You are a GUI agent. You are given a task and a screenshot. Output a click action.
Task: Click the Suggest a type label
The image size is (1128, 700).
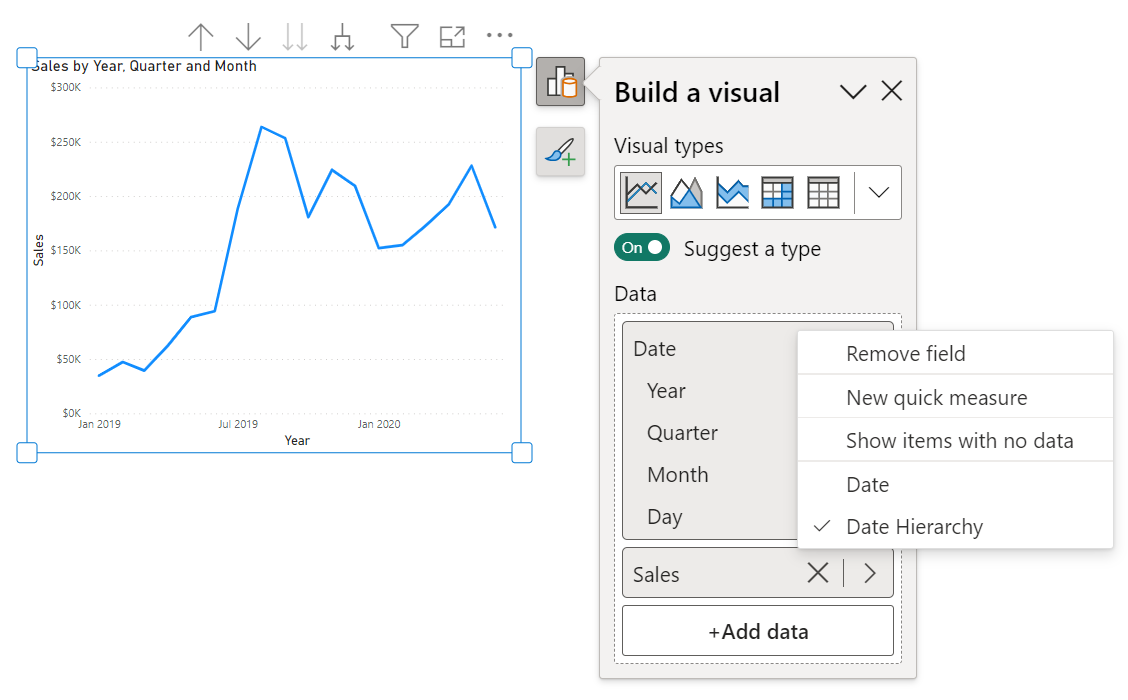(752, 249)
